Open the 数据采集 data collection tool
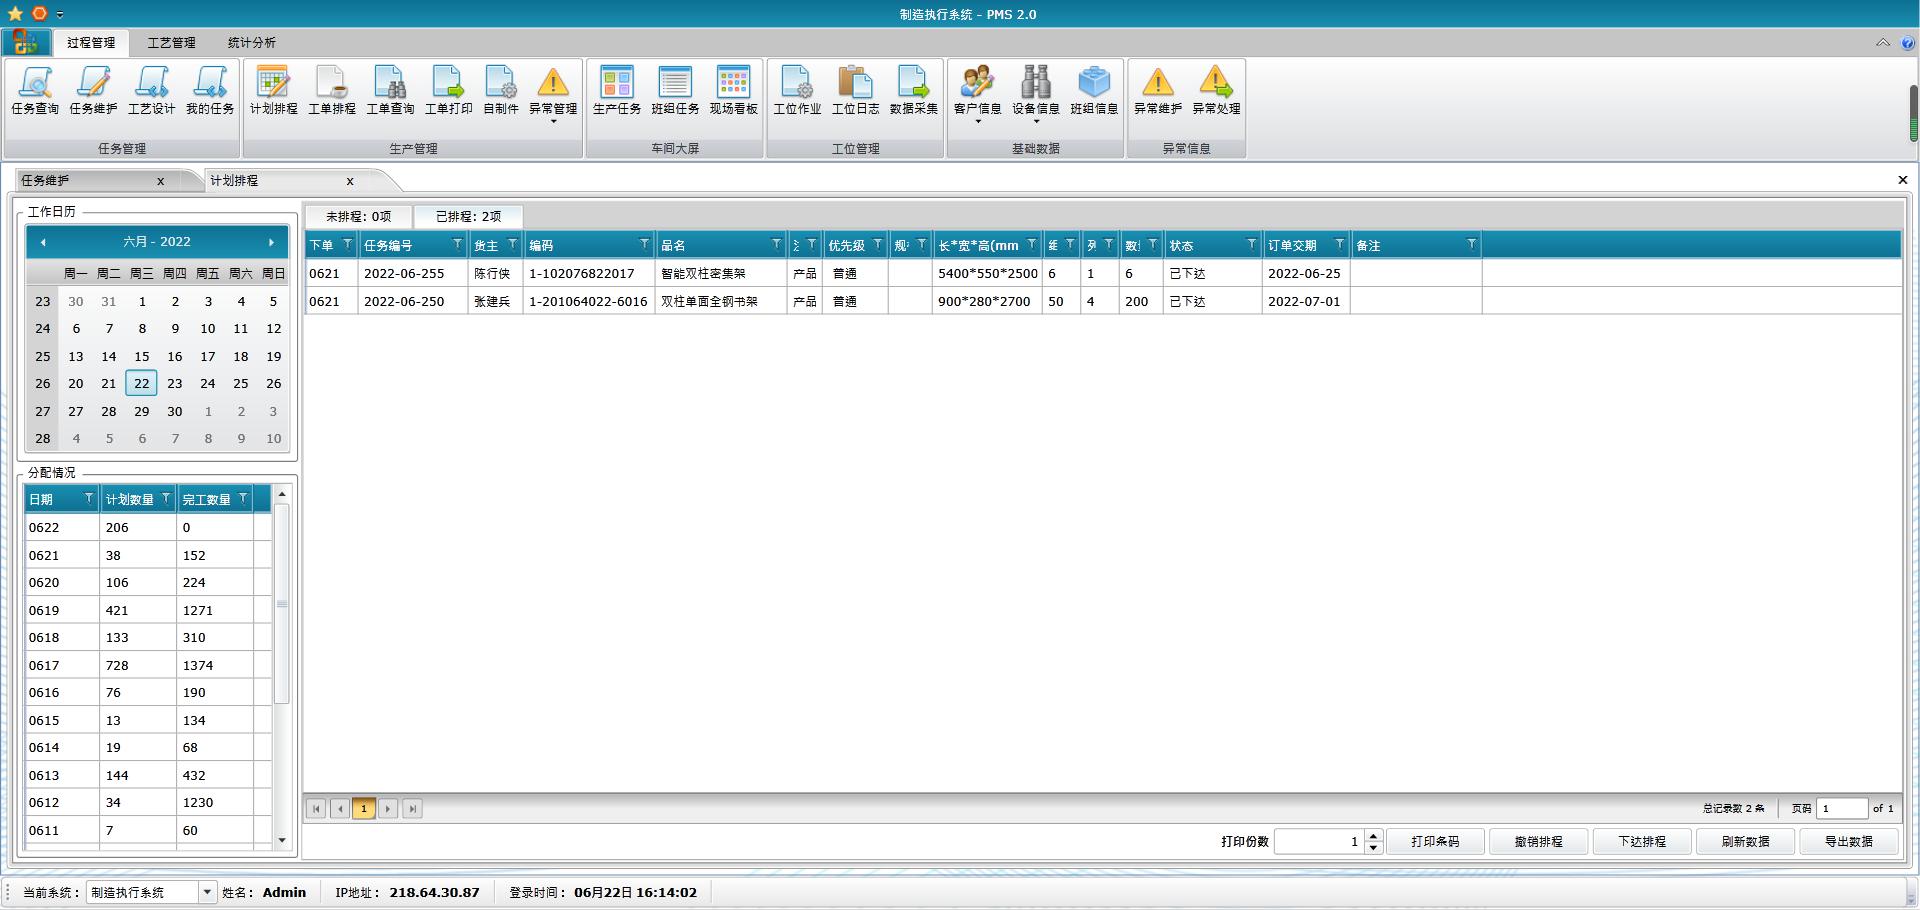The width and height of the screenshot is (1920, 910). coord(913,90)
